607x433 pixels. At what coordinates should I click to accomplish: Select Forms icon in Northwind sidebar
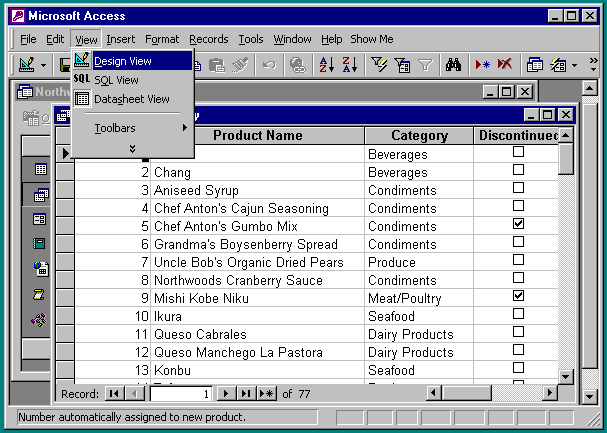39,219
